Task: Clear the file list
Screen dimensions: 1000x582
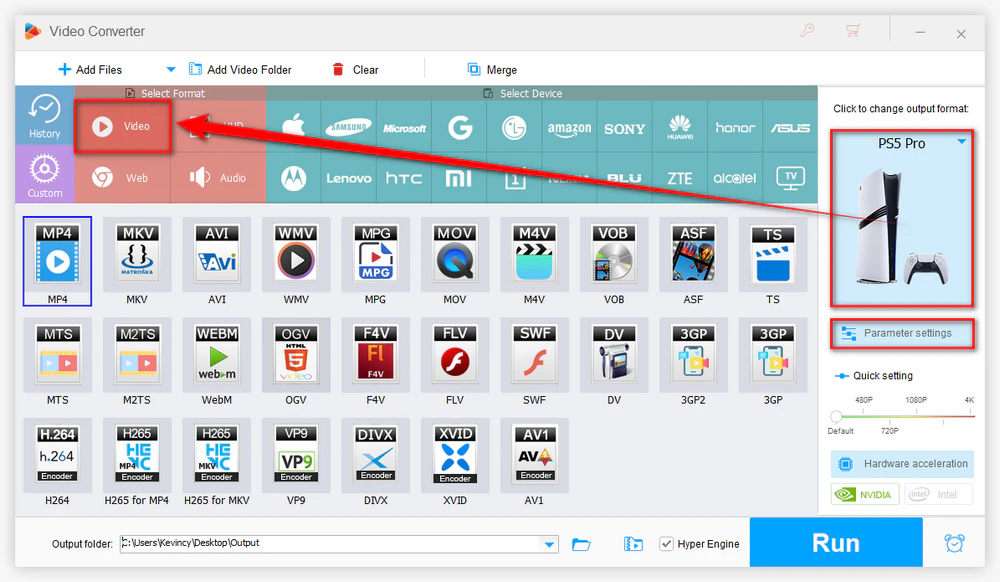Action: point(355,69)
